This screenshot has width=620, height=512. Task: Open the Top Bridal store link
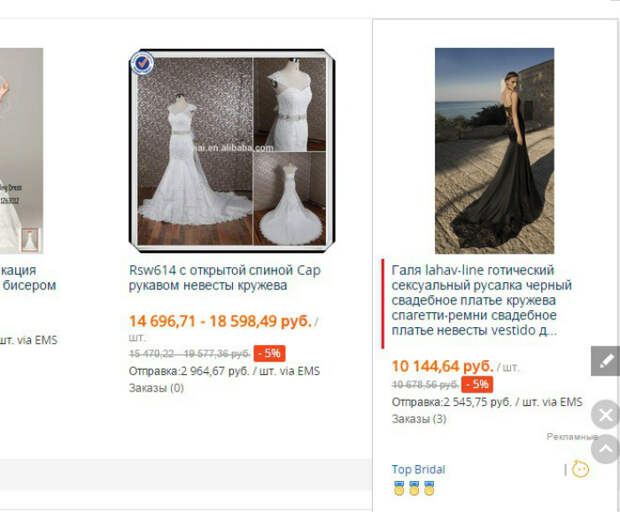(x=418, y=469)
